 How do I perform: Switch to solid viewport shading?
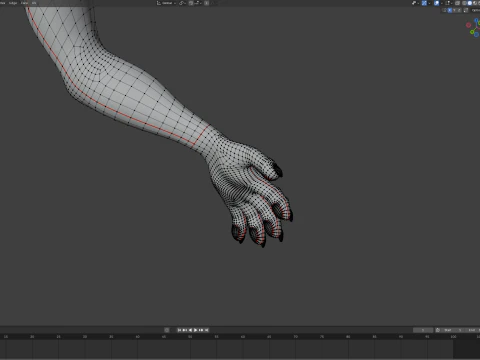tap(470, 3)
